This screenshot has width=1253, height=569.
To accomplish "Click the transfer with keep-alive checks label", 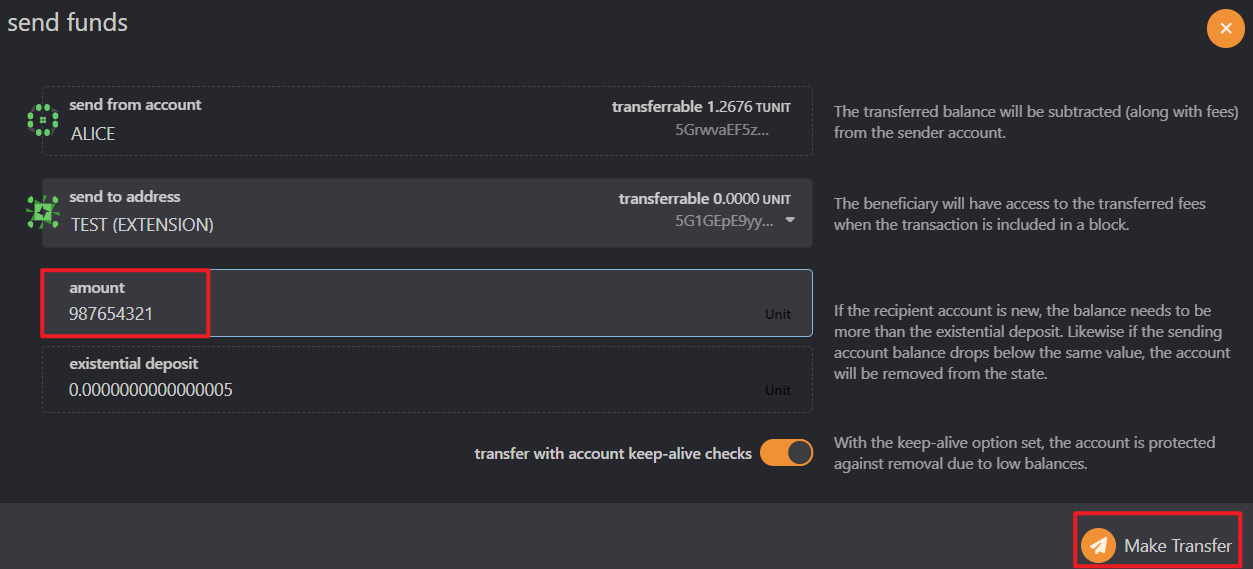I will [x=612, y=454].
